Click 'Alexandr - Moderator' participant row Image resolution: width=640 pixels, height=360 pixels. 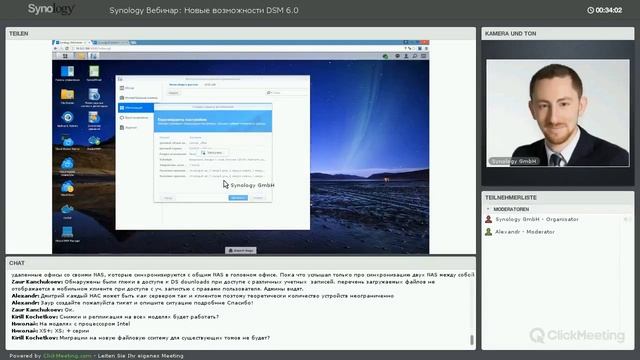coord(558,232)
